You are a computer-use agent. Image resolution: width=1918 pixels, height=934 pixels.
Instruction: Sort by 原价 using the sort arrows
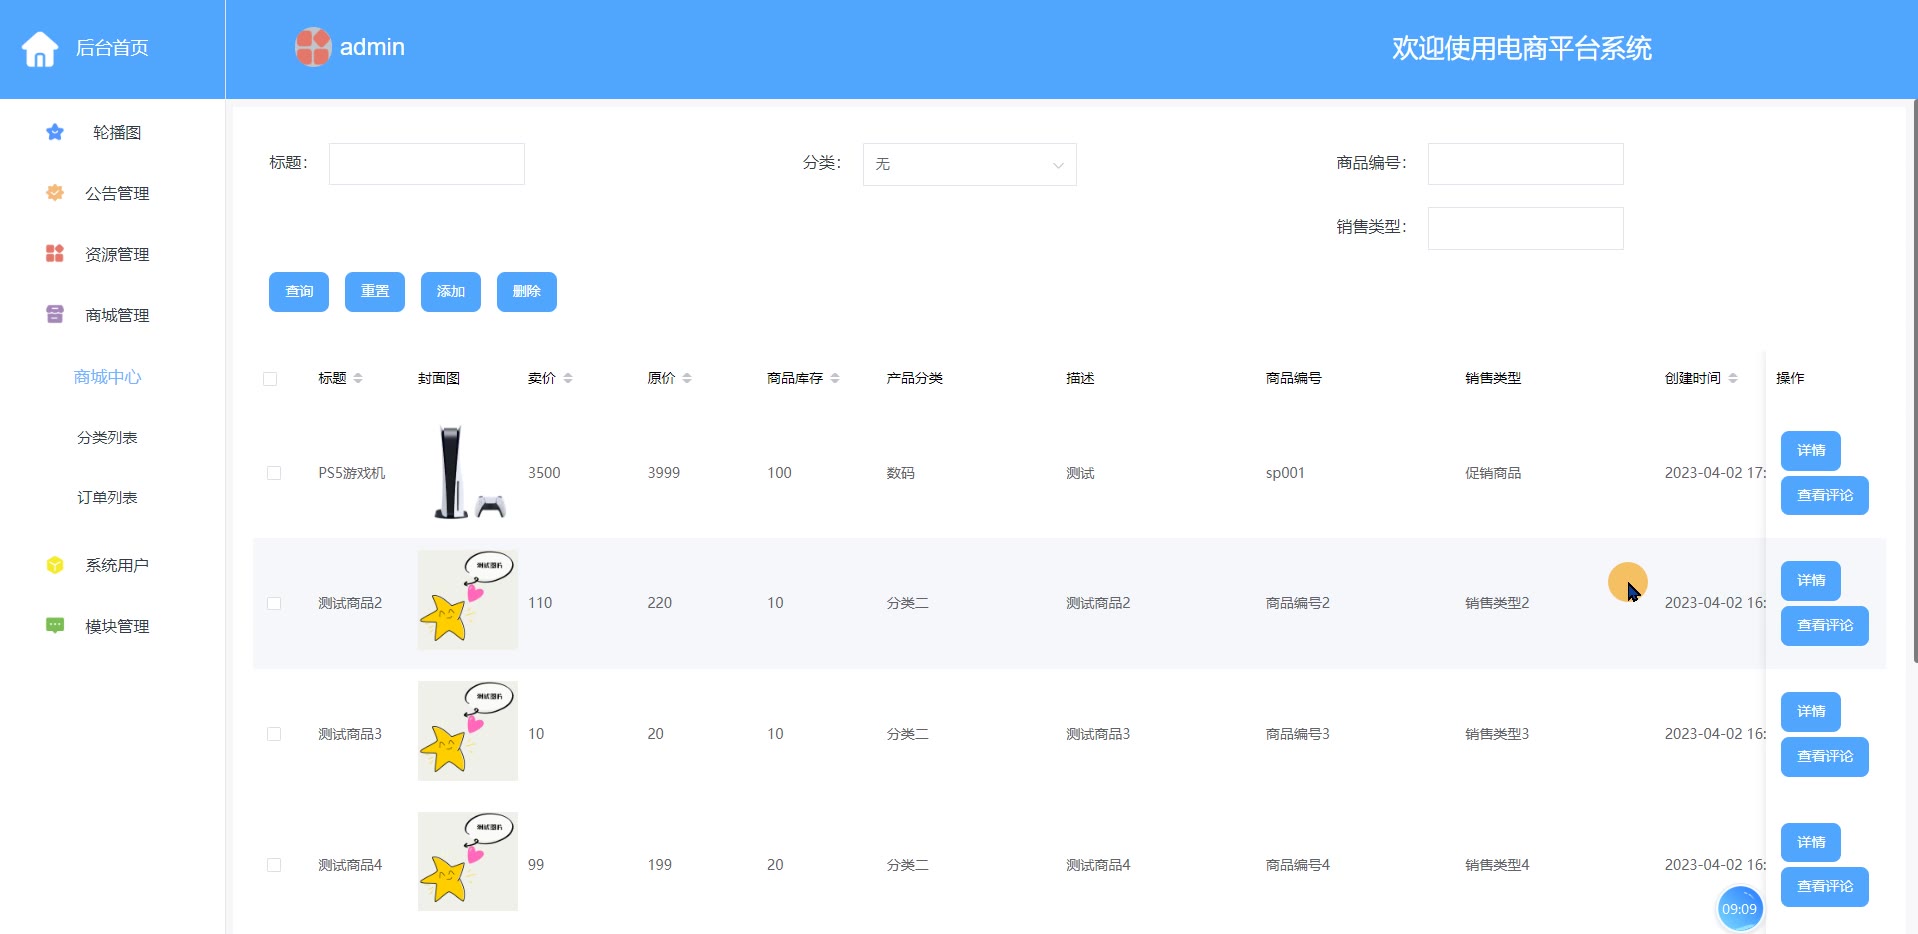[687, 378]
